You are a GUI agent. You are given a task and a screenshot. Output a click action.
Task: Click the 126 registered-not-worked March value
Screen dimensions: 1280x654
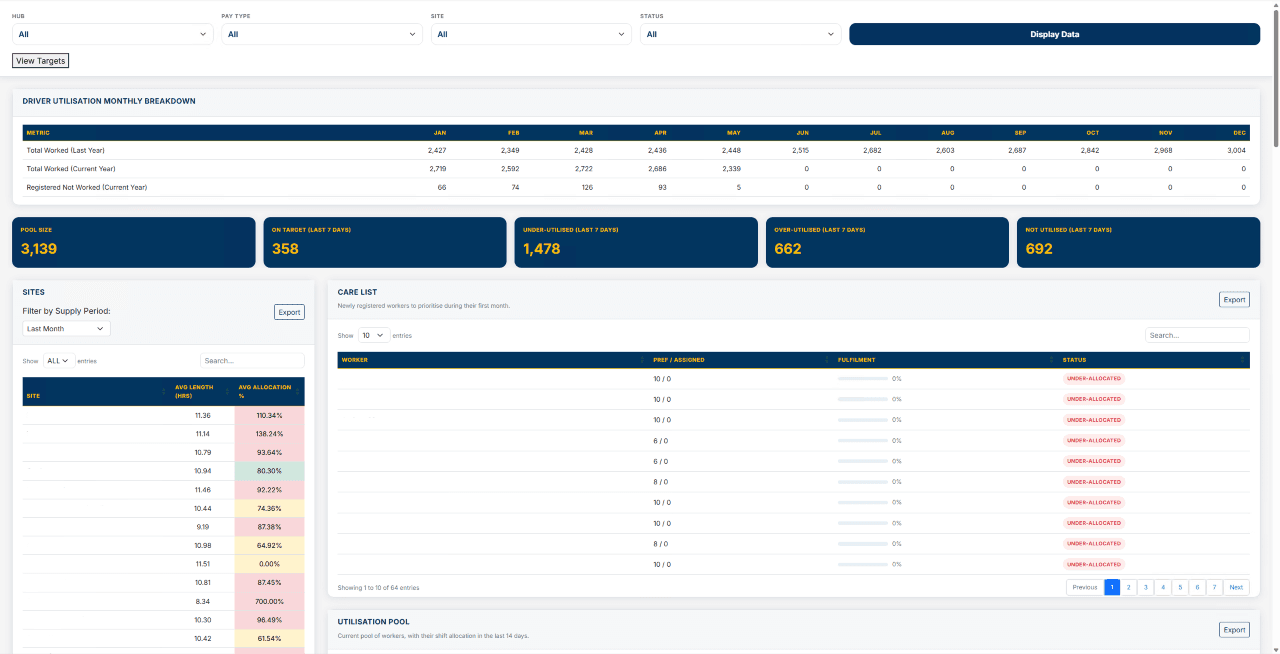[x=587, y=186]
